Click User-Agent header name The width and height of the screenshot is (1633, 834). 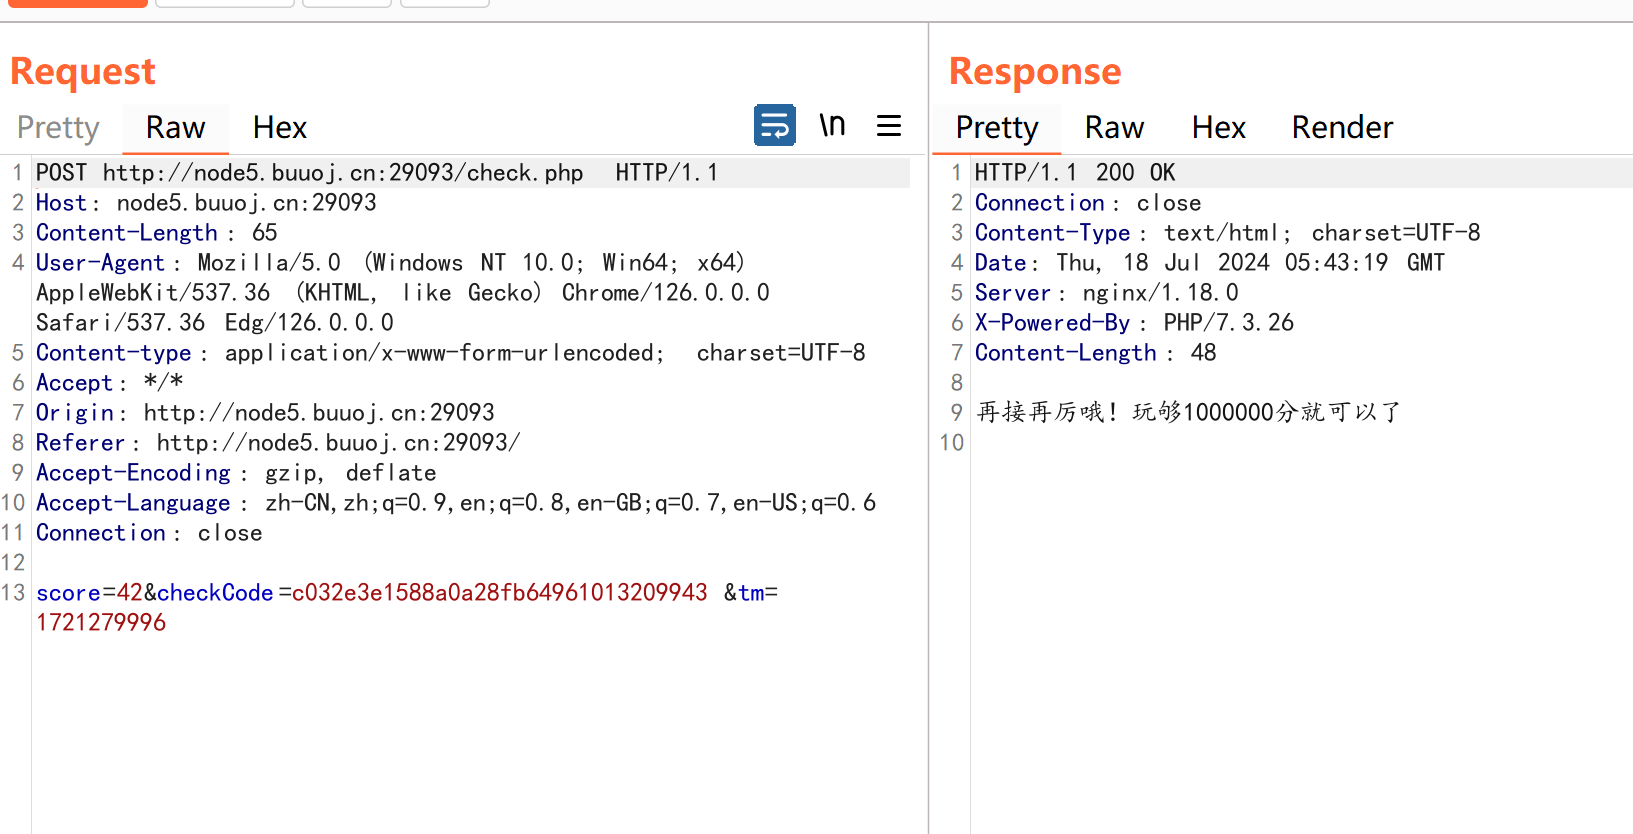click(x=100, y=263)
